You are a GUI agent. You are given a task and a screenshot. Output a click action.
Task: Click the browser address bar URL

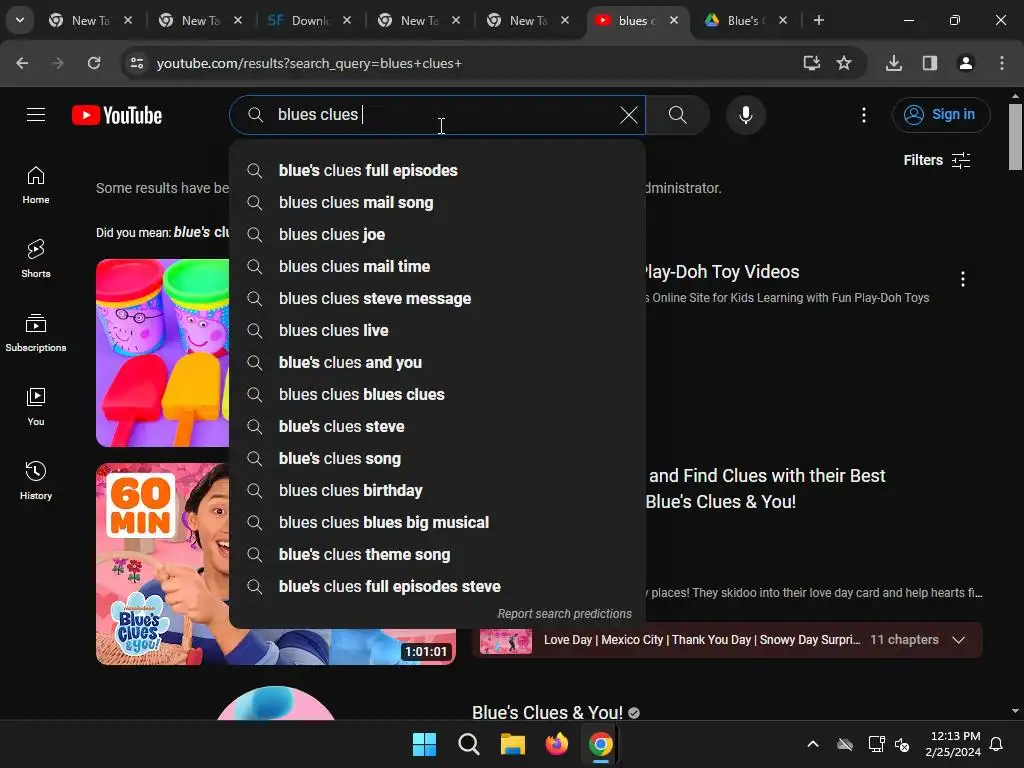point(309,63)
